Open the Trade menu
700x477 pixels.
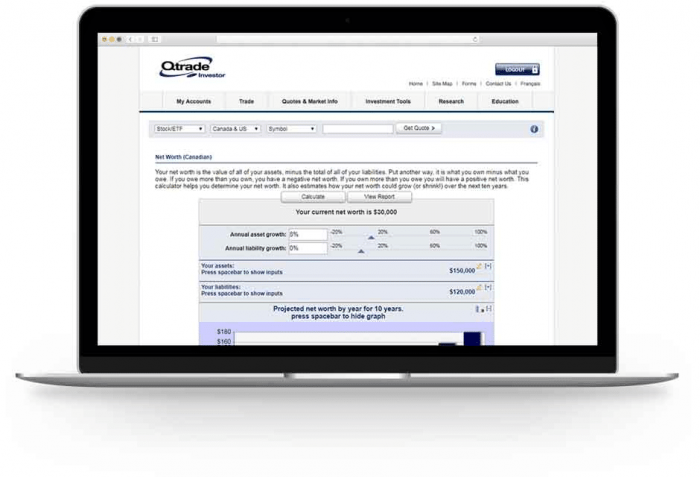click(246, 101)
